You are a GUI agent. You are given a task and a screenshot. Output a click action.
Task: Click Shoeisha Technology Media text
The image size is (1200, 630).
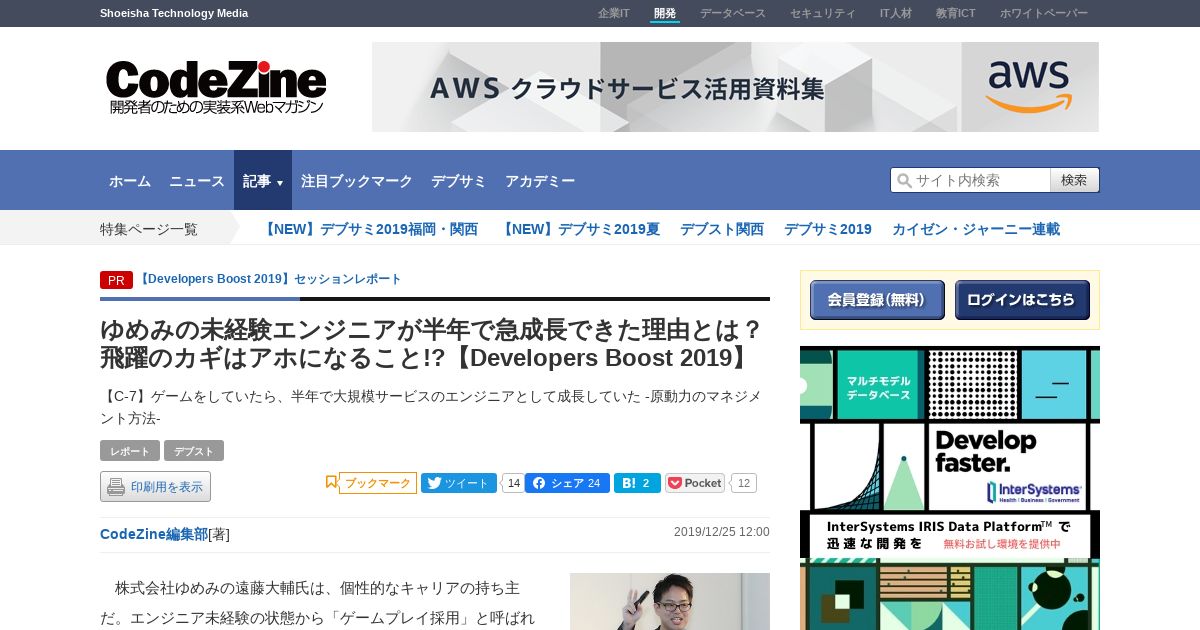[174, 13]
